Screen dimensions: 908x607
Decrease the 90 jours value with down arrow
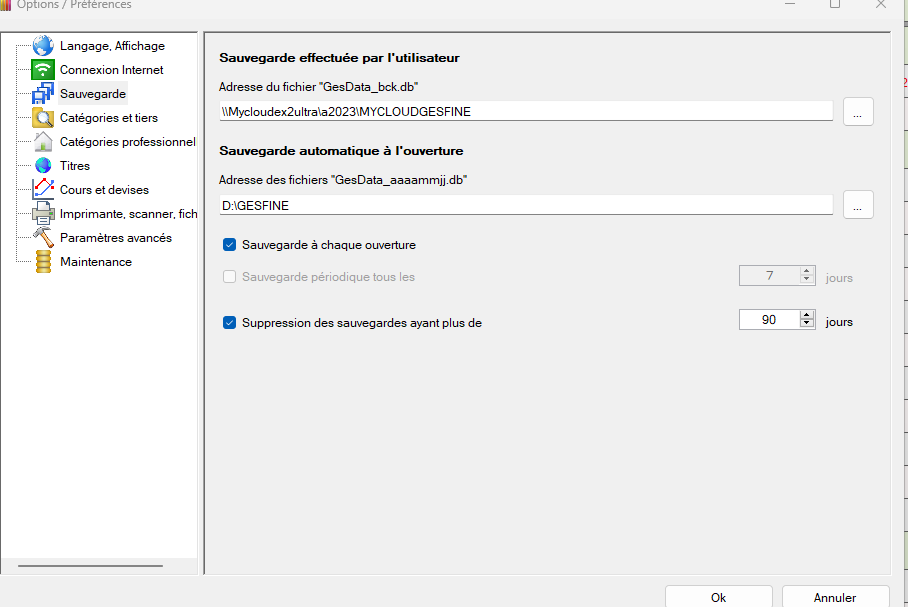pyautogui.click(x=807, y=325)
